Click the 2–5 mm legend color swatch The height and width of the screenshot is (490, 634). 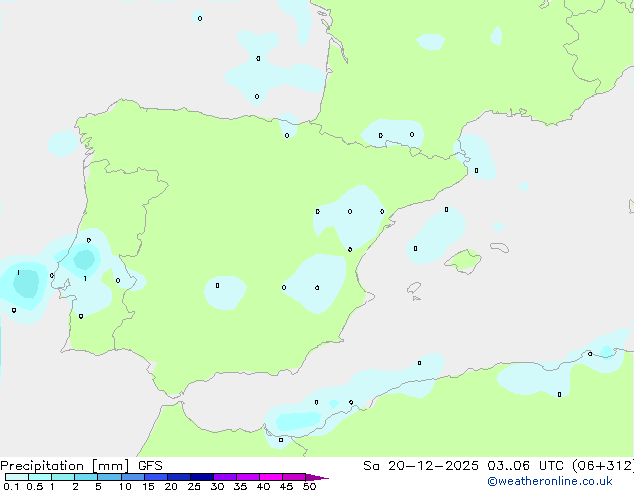tap(86, 477)
